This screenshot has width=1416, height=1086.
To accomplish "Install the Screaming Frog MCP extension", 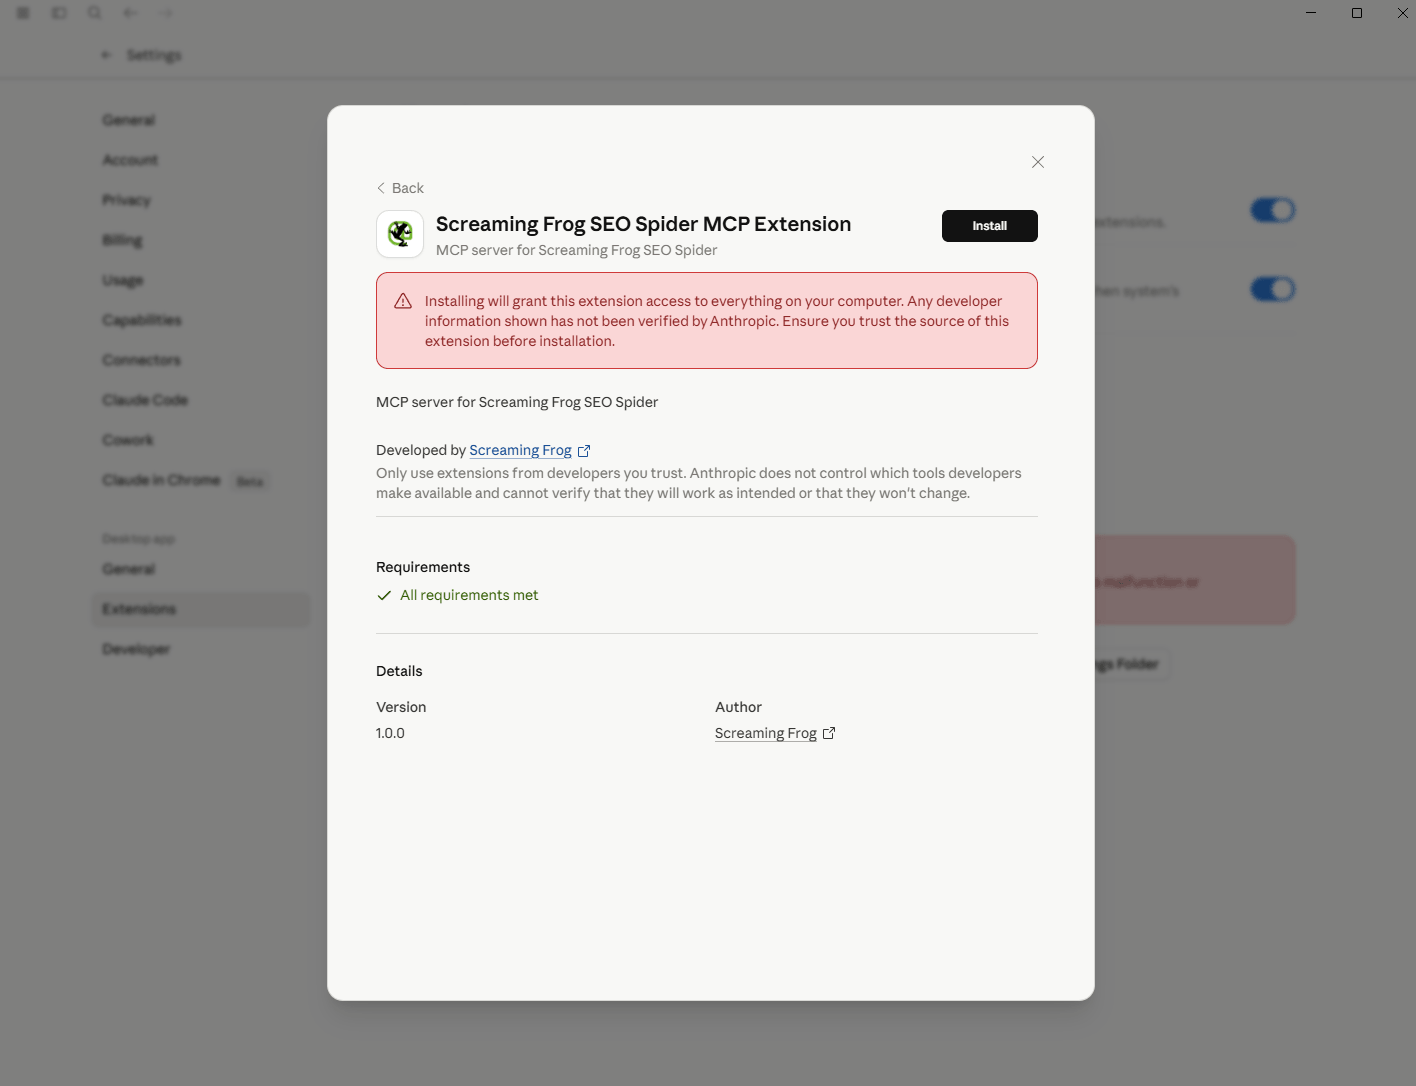I will tap(990, 226).
